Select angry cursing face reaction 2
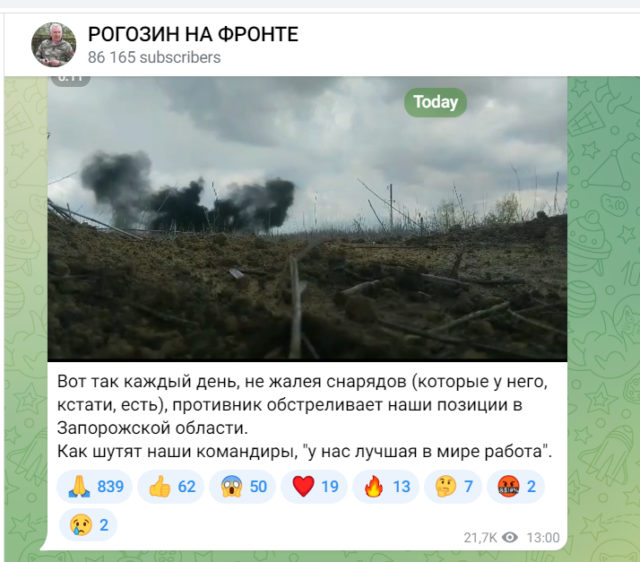 pyautogui.click(x=516, y=486)
